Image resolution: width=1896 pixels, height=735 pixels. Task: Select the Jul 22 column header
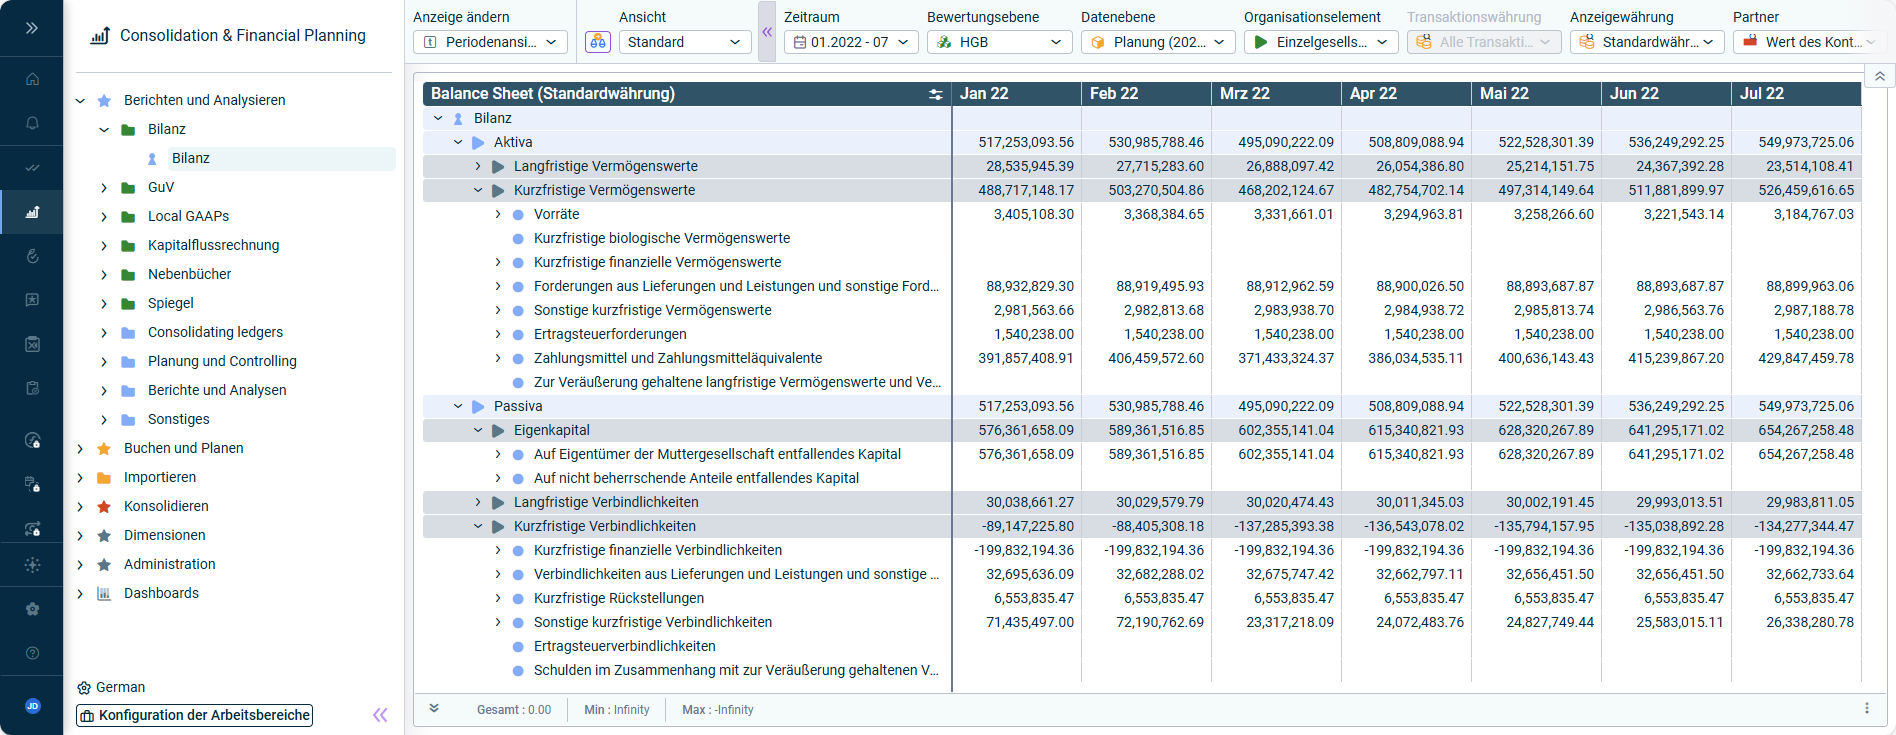[x=1796, y=94]
